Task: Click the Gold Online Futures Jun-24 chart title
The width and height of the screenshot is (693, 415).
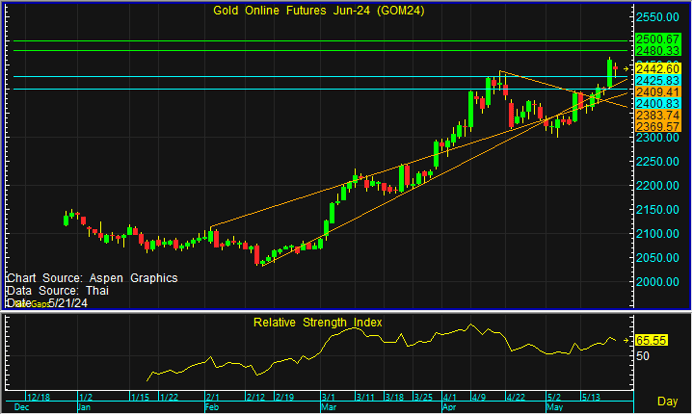Action: click(x=318, y=10)
